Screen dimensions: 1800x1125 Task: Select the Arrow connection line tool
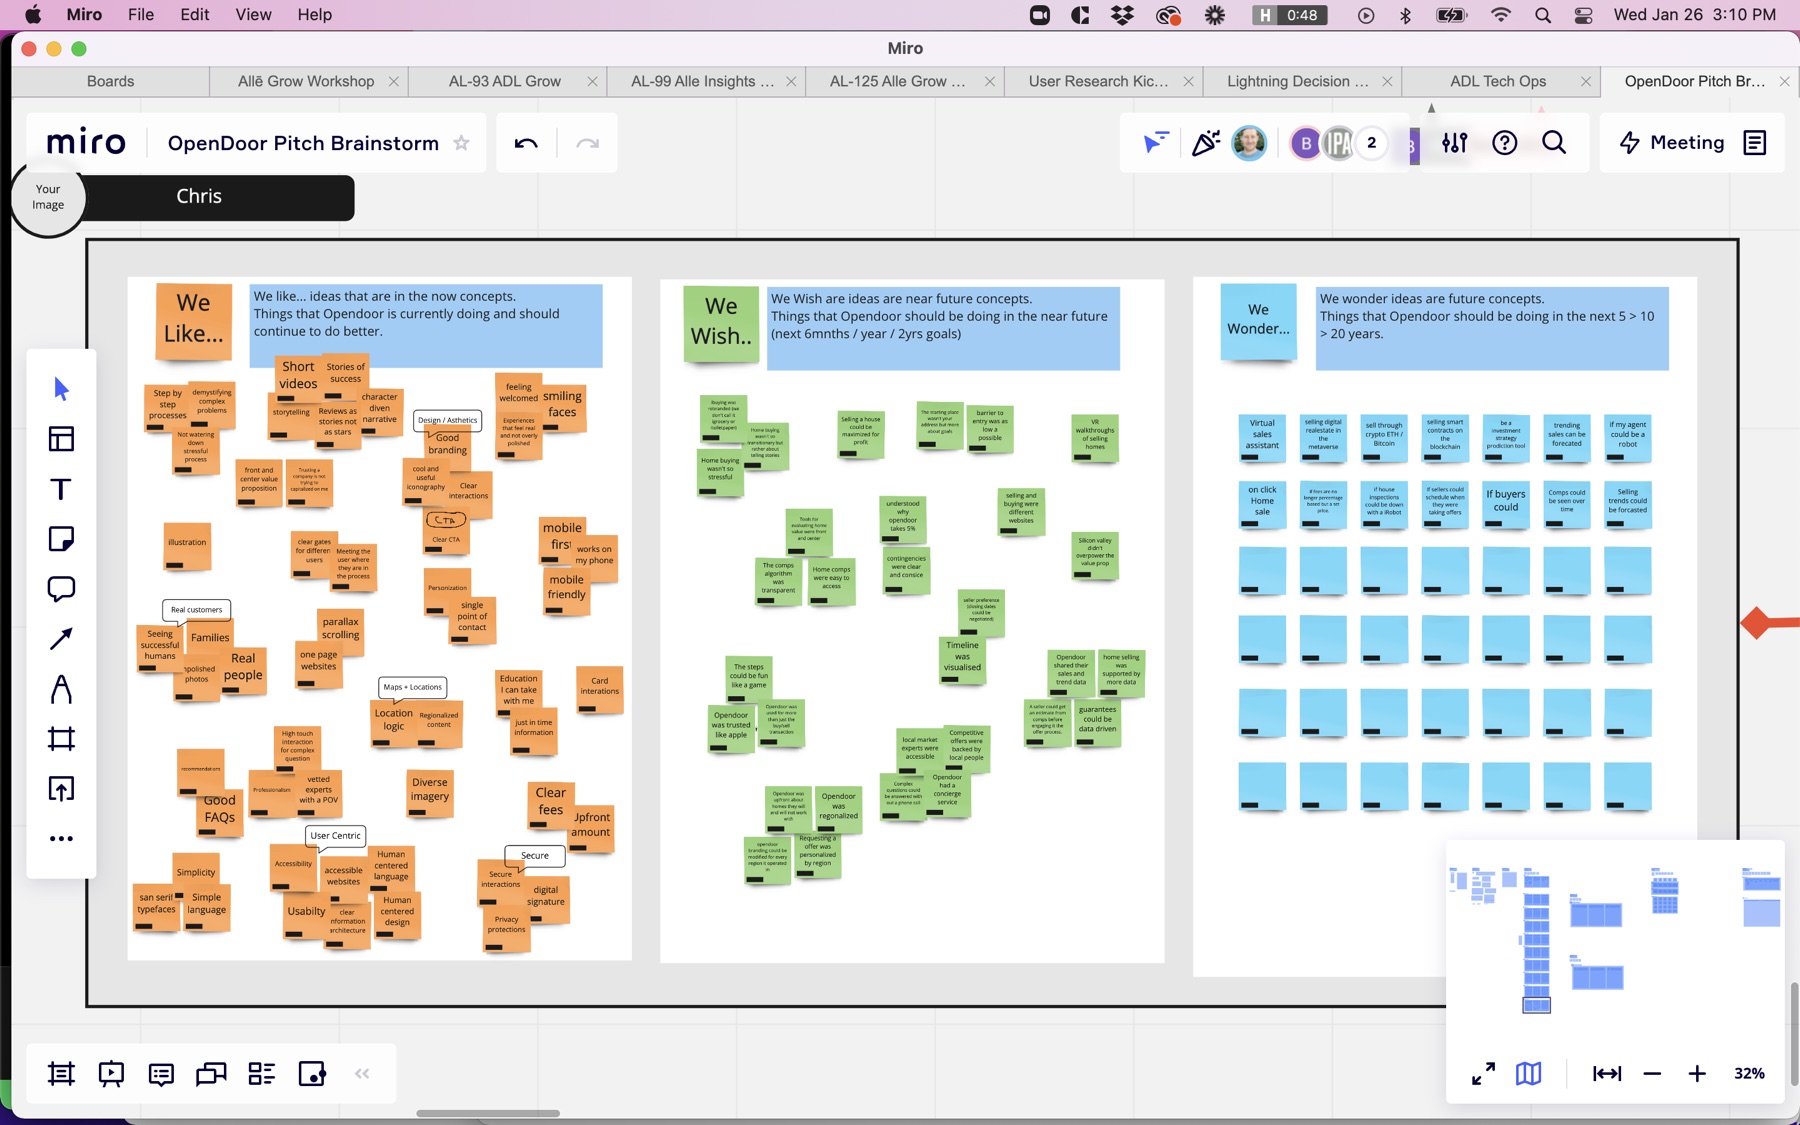pos(61,639)
